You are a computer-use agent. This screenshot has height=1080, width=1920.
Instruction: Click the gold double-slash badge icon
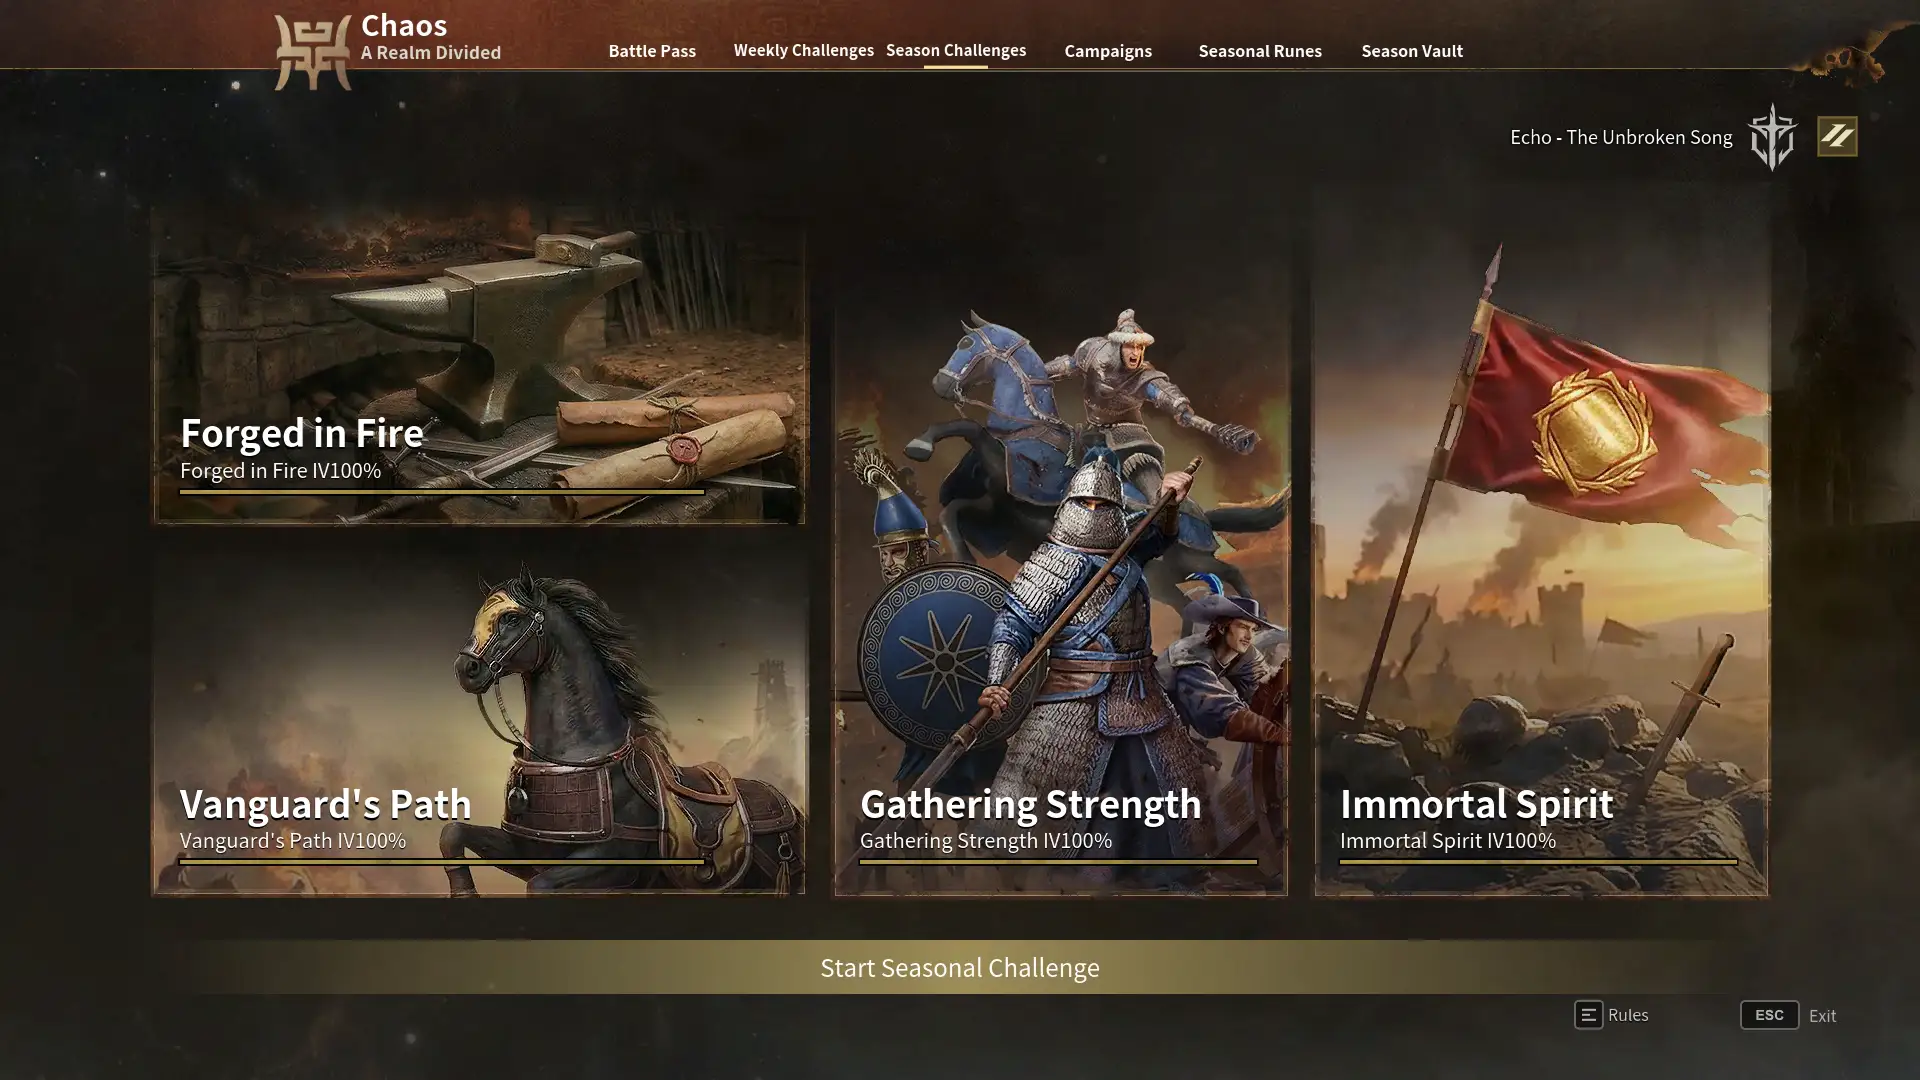click(1837, 136)
